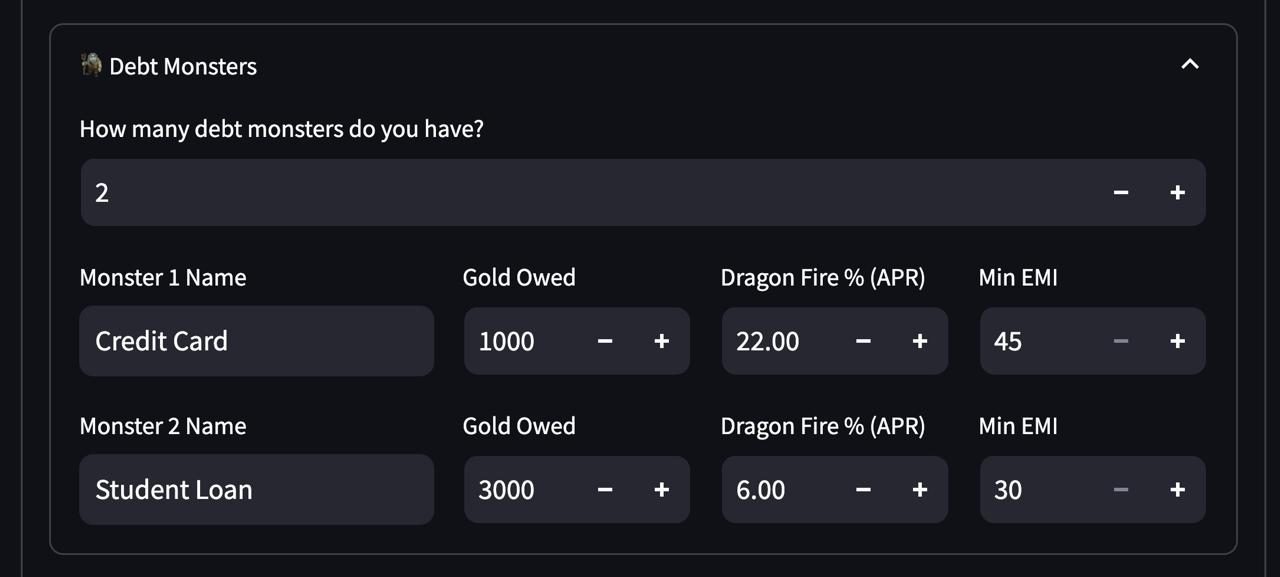Edit the Monster 1 Name field
The height and width of the screenshot is (577, 1280).
pos(256,341)
